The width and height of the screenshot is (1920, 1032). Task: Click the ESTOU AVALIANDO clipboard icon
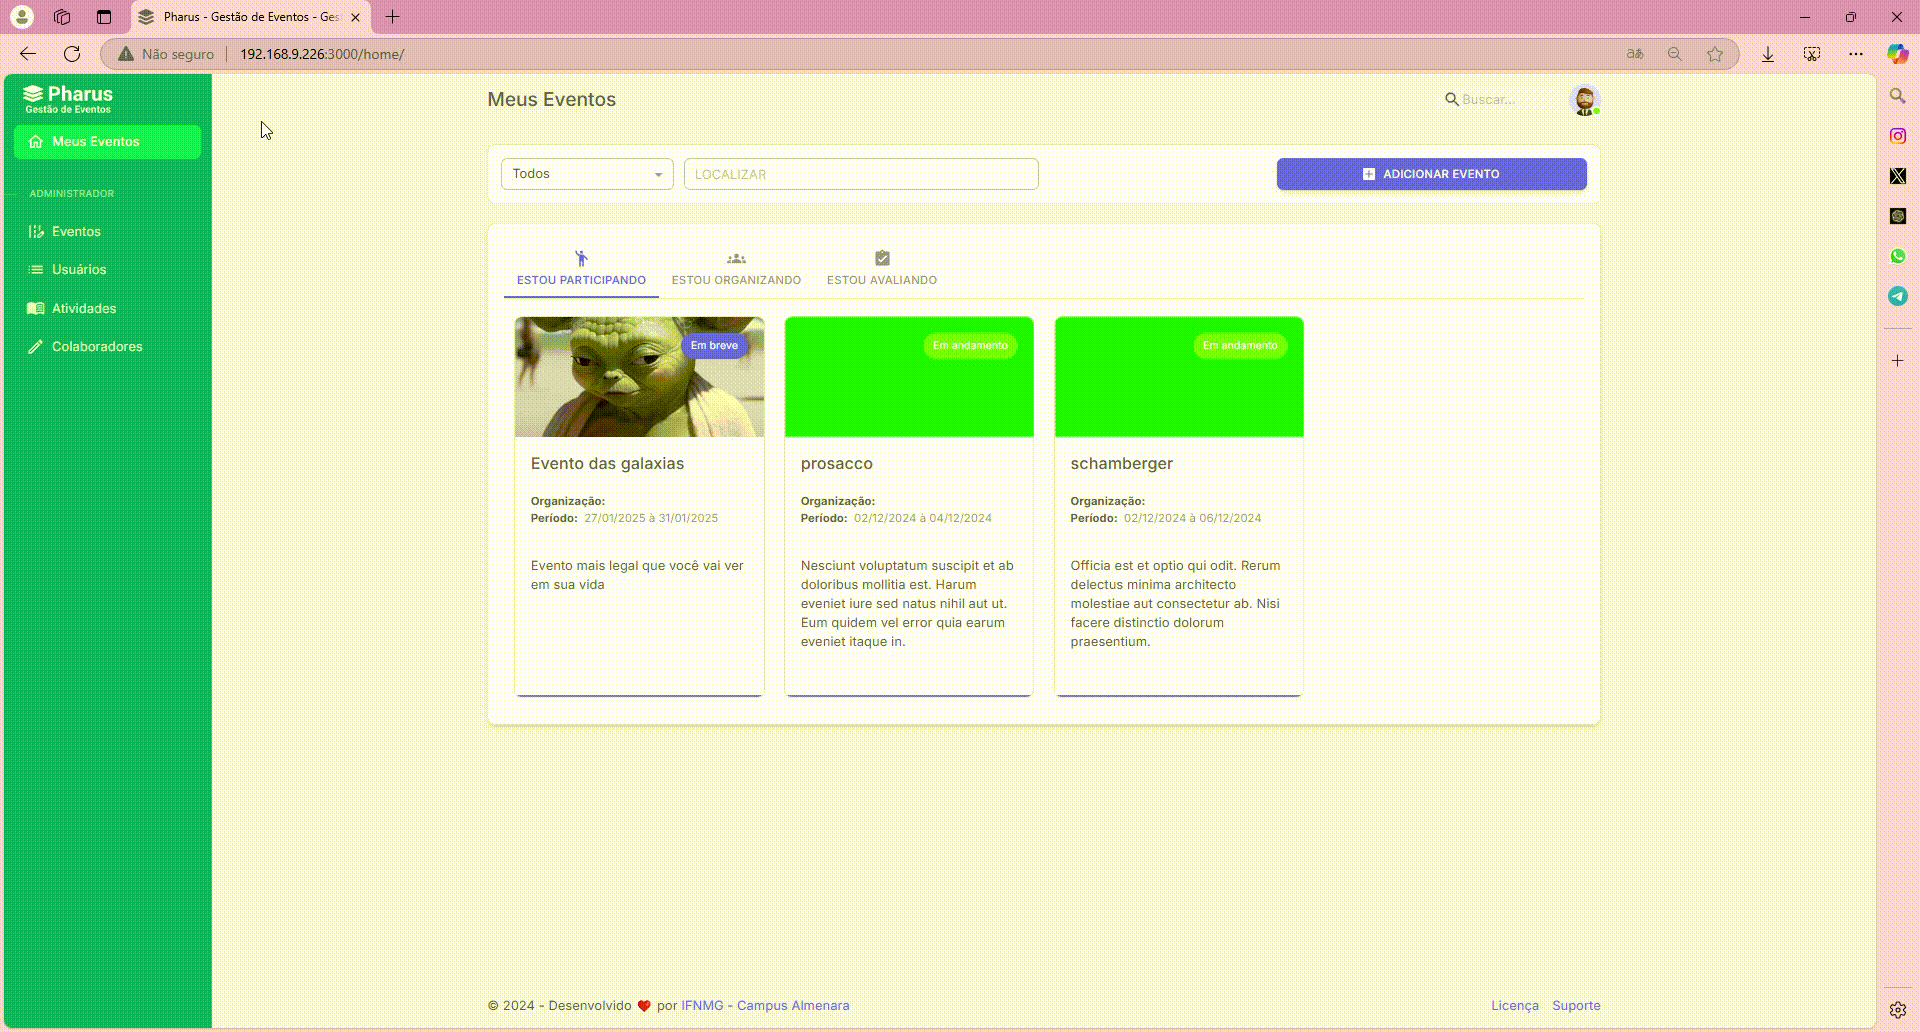pyautogui.click(x=882, y=258)
